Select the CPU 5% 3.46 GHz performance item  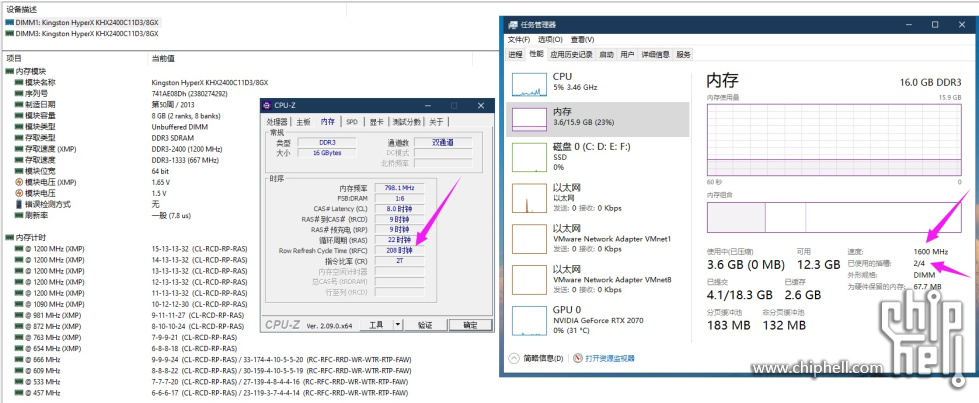pos(598,82)
